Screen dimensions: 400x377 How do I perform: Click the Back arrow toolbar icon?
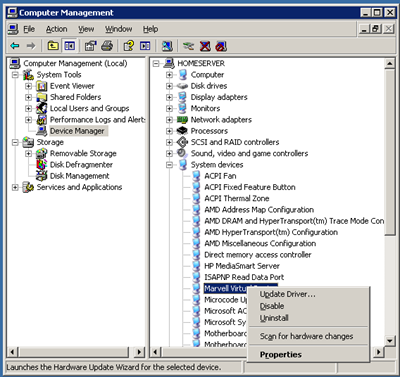[15, 46]
